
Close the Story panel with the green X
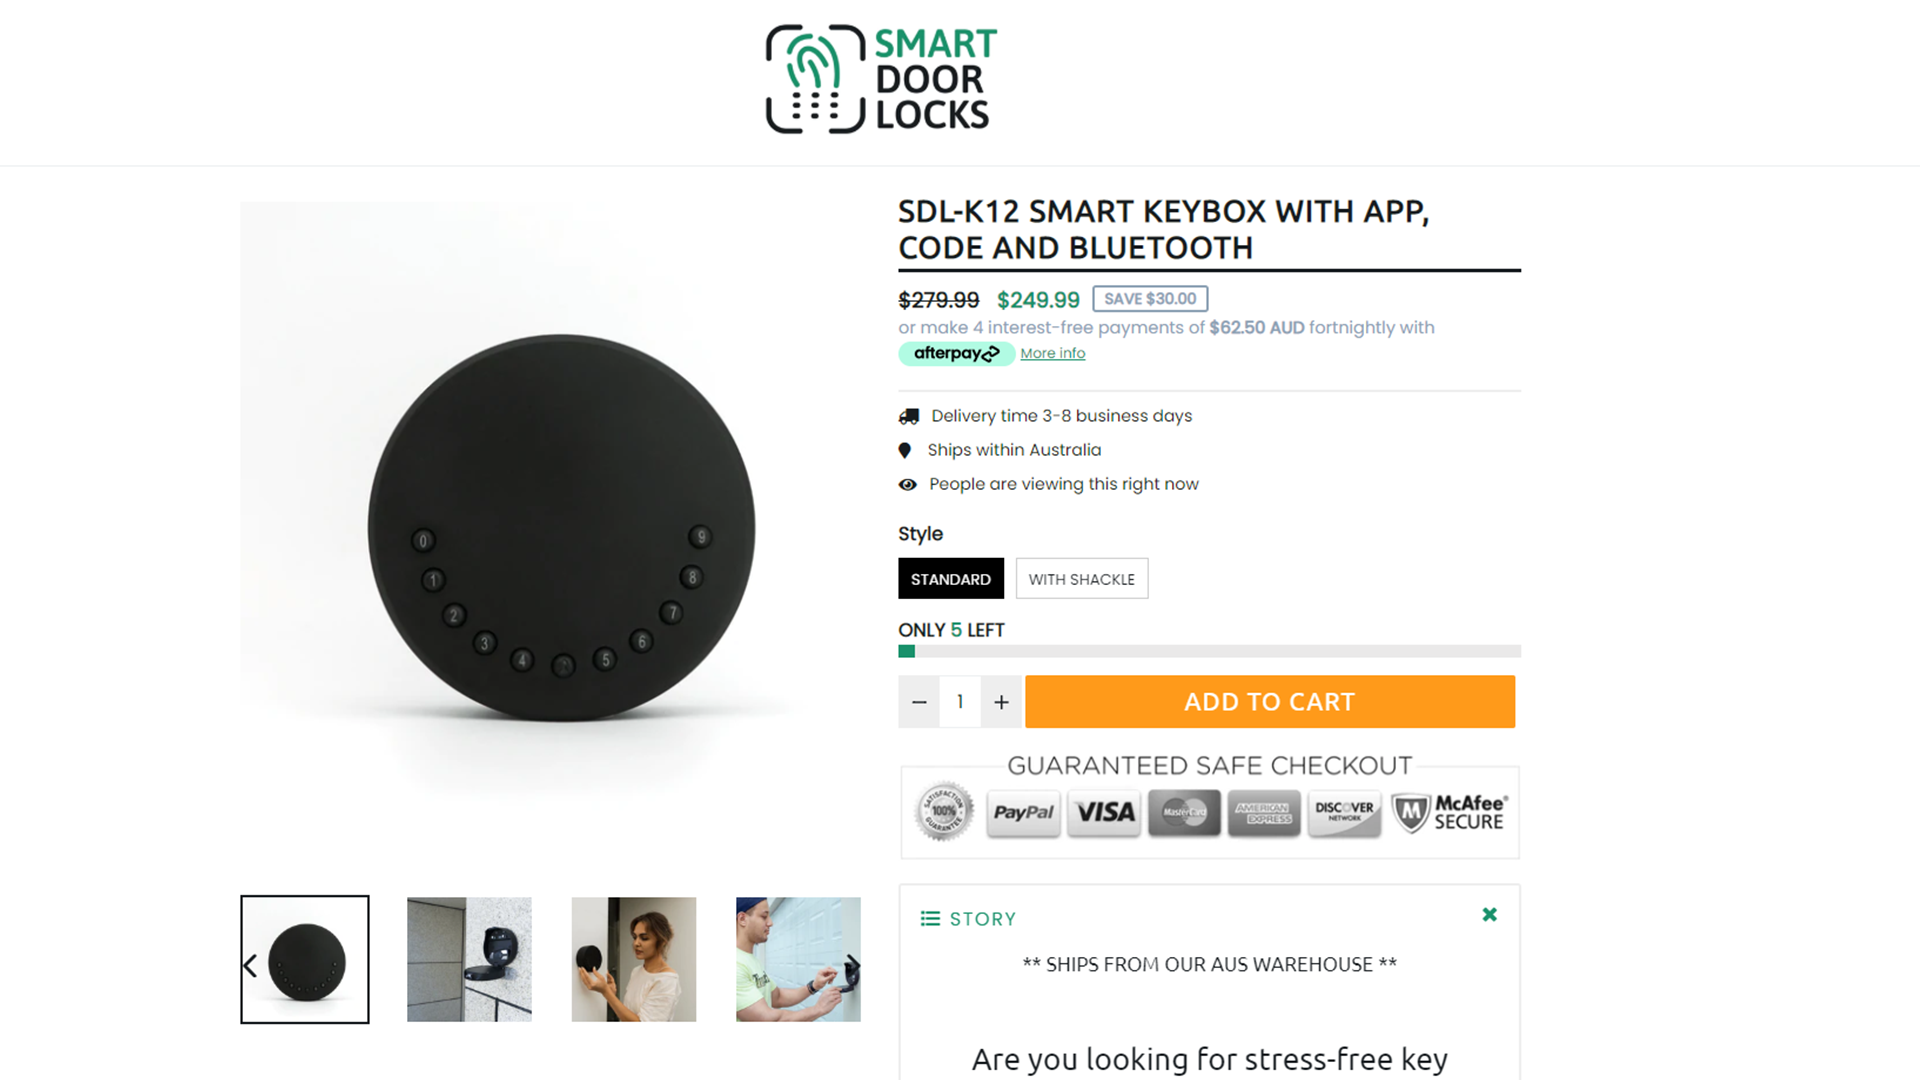pyautogui.click(x=1489, y=915)
